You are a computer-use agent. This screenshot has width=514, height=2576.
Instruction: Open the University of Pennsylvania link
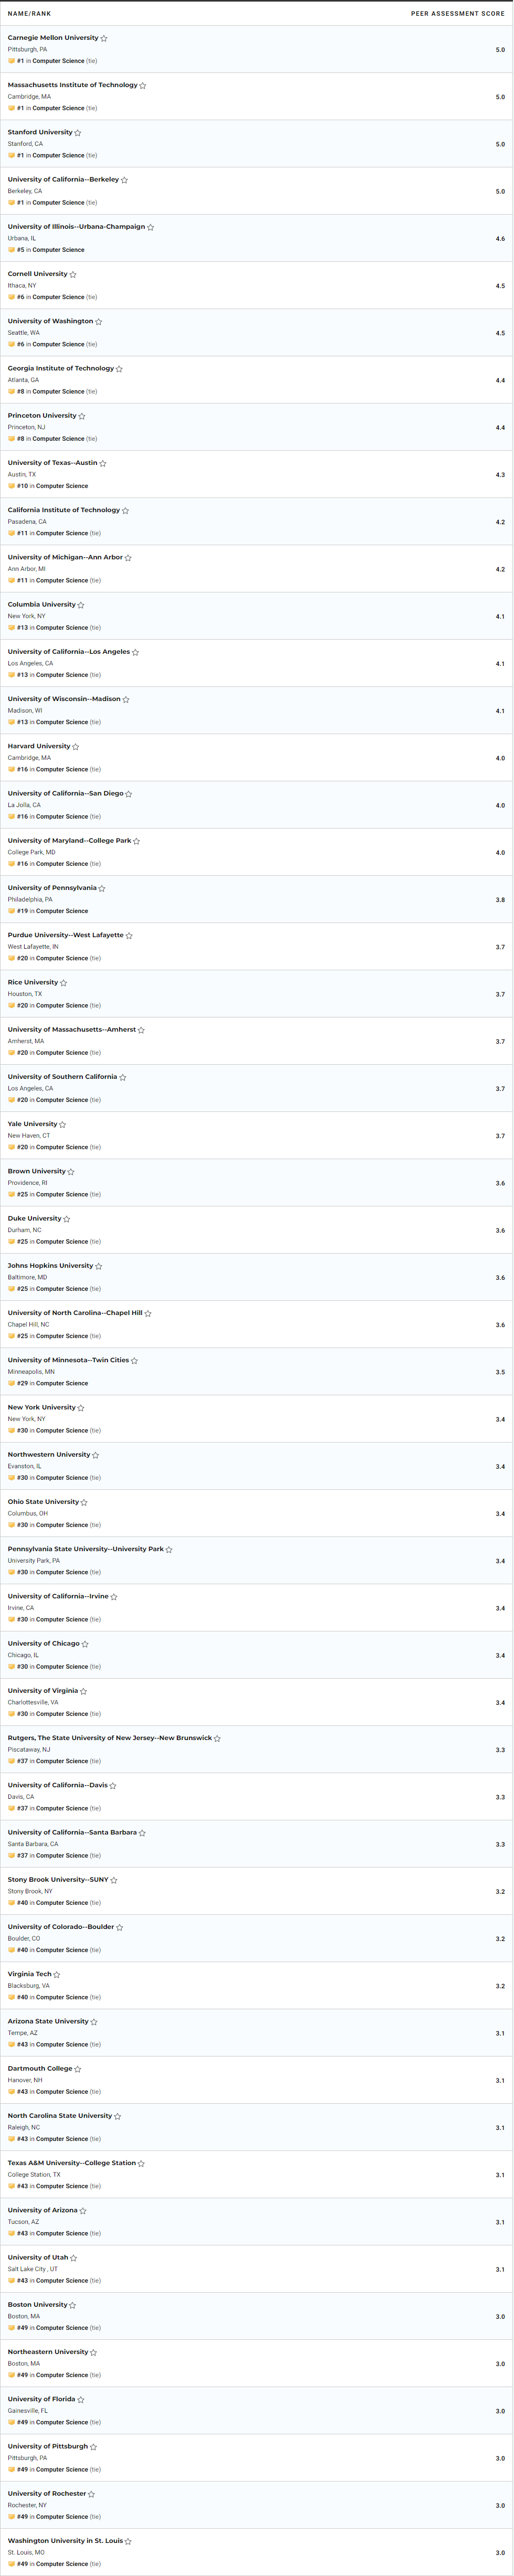pos(52,888)
